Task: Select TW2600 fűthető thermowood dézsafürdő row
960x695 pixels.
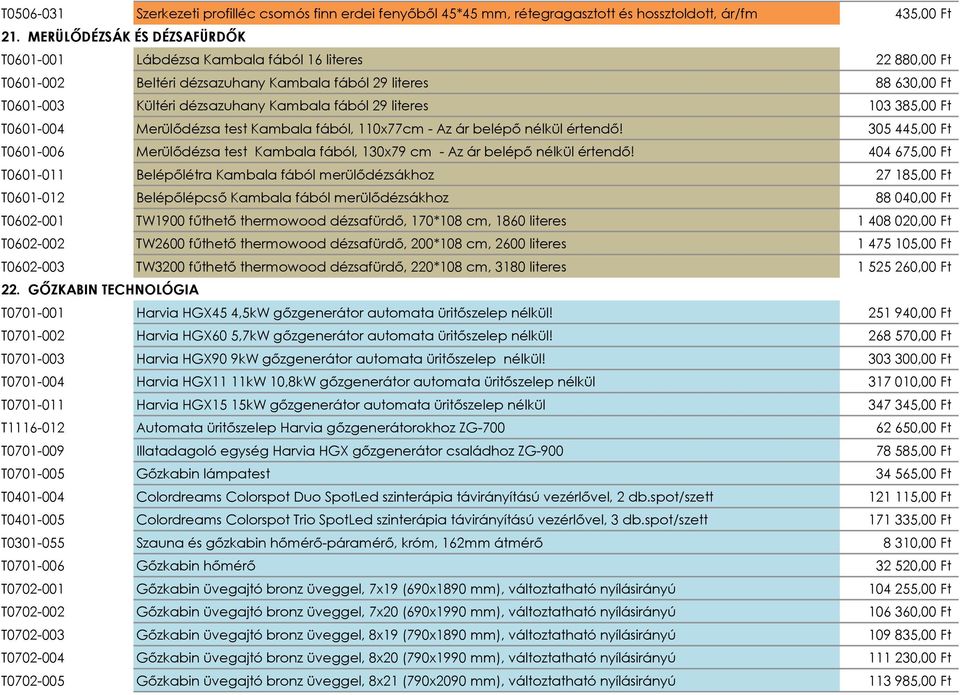Action: click(x=487, y=243)
